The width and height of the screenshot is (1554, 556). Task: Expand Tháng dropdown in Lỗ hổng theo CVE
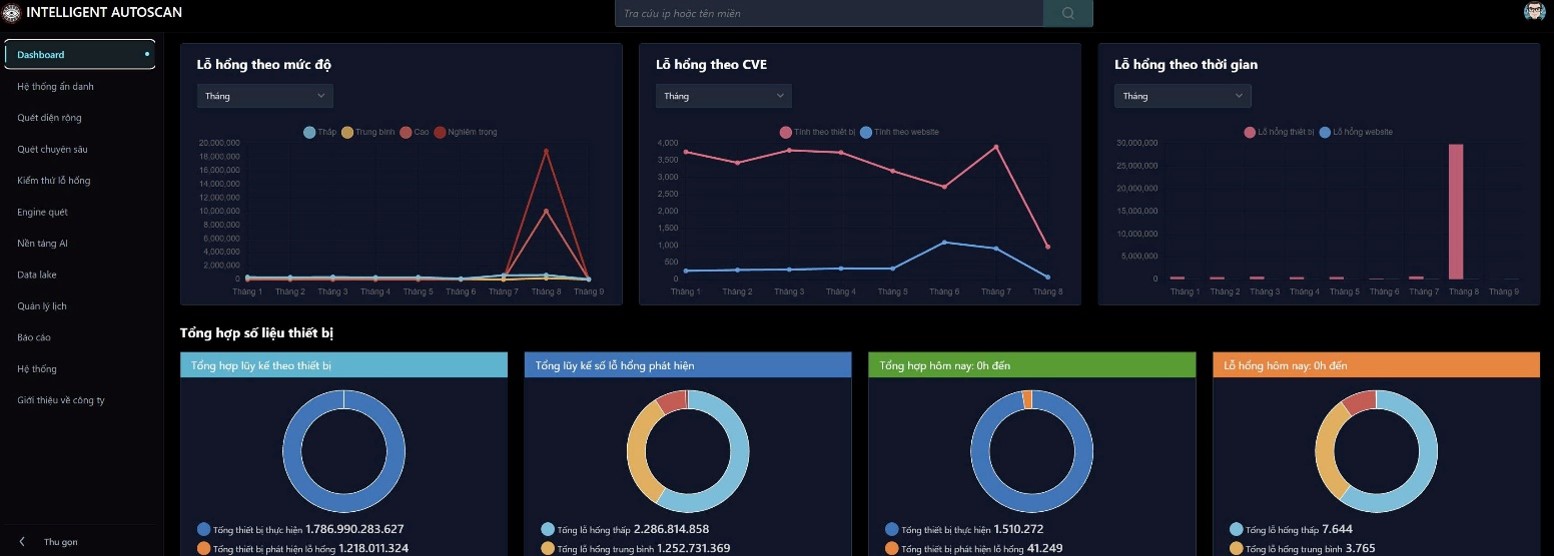[724, 96]
